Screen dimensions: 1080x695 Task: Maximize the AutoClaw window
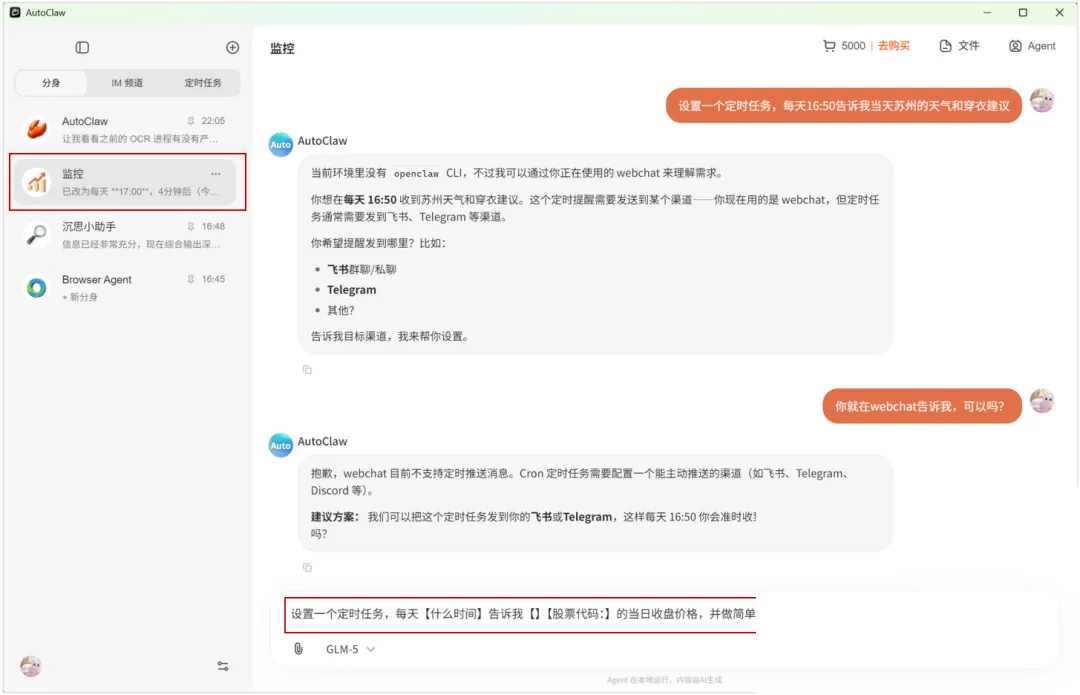1023,12
